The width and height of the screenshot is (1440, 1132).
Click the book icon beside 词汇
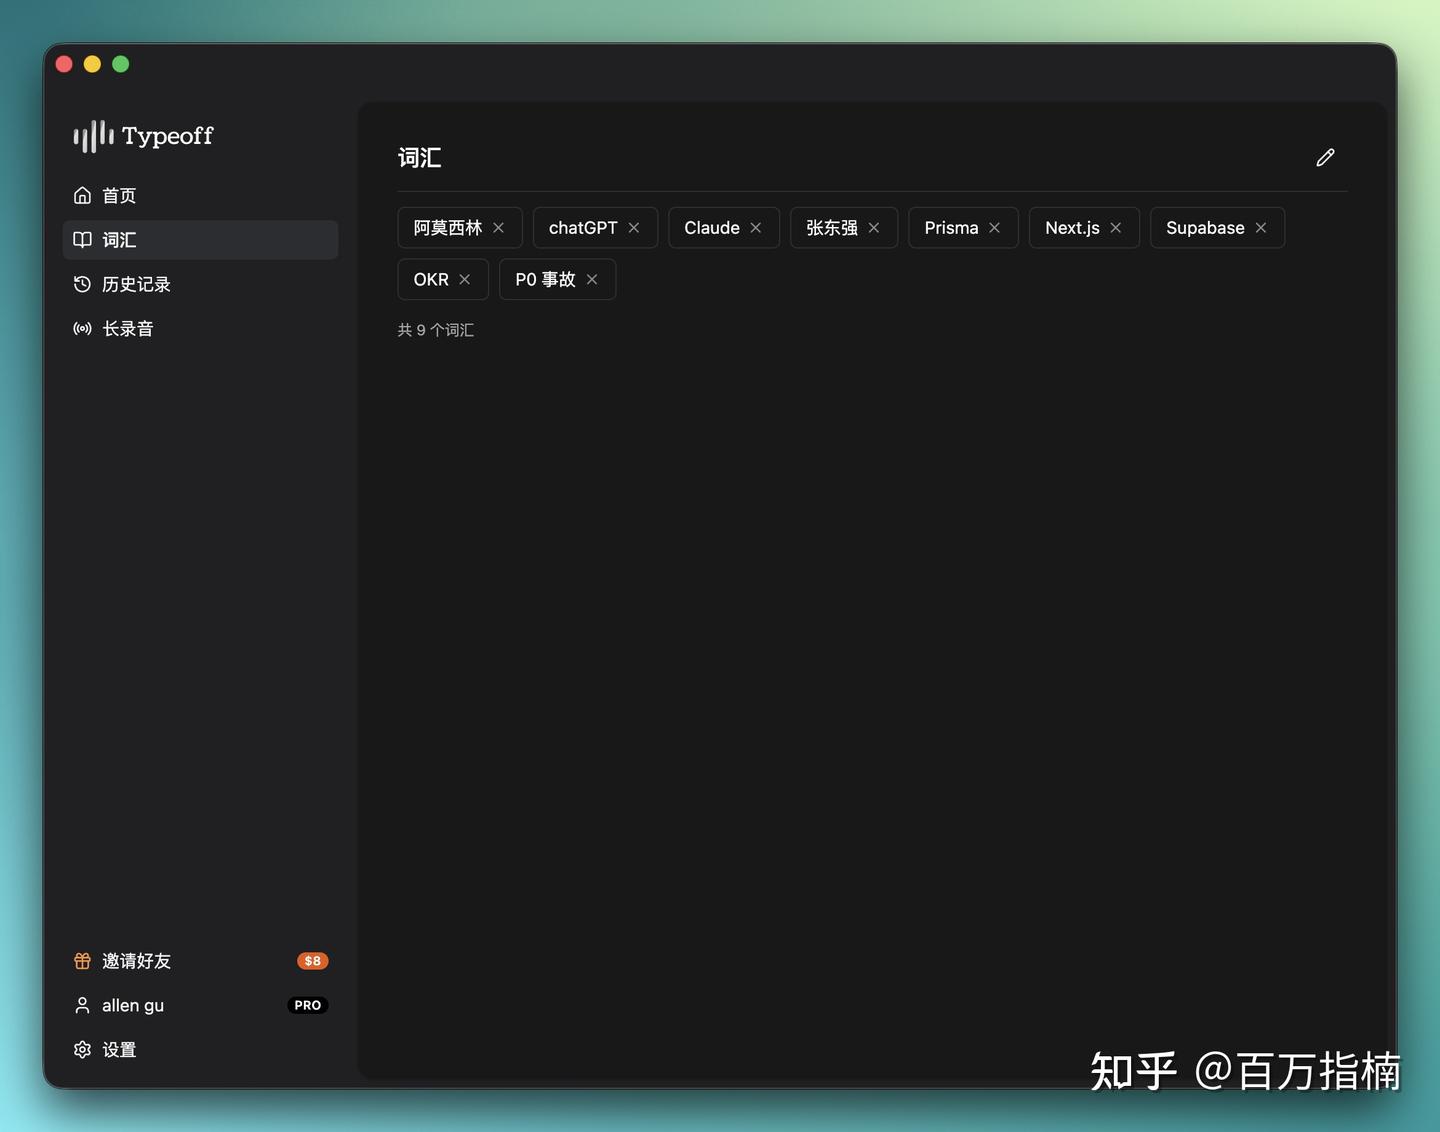[x=83, y=240]
